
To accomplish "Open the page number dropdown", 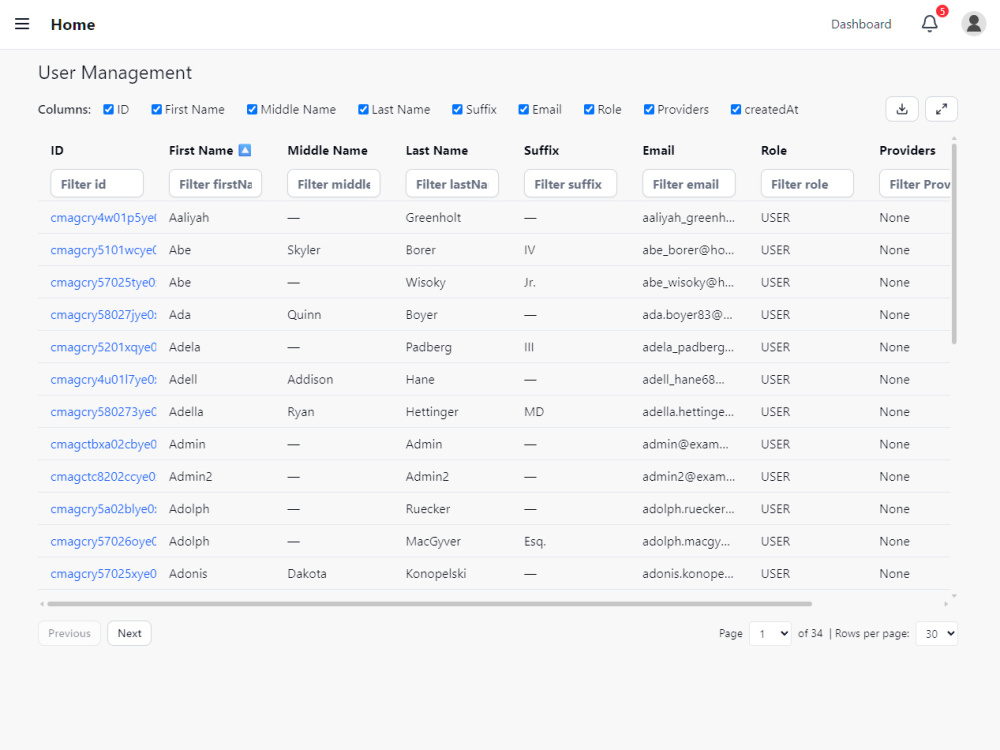I will pos(770,633).
